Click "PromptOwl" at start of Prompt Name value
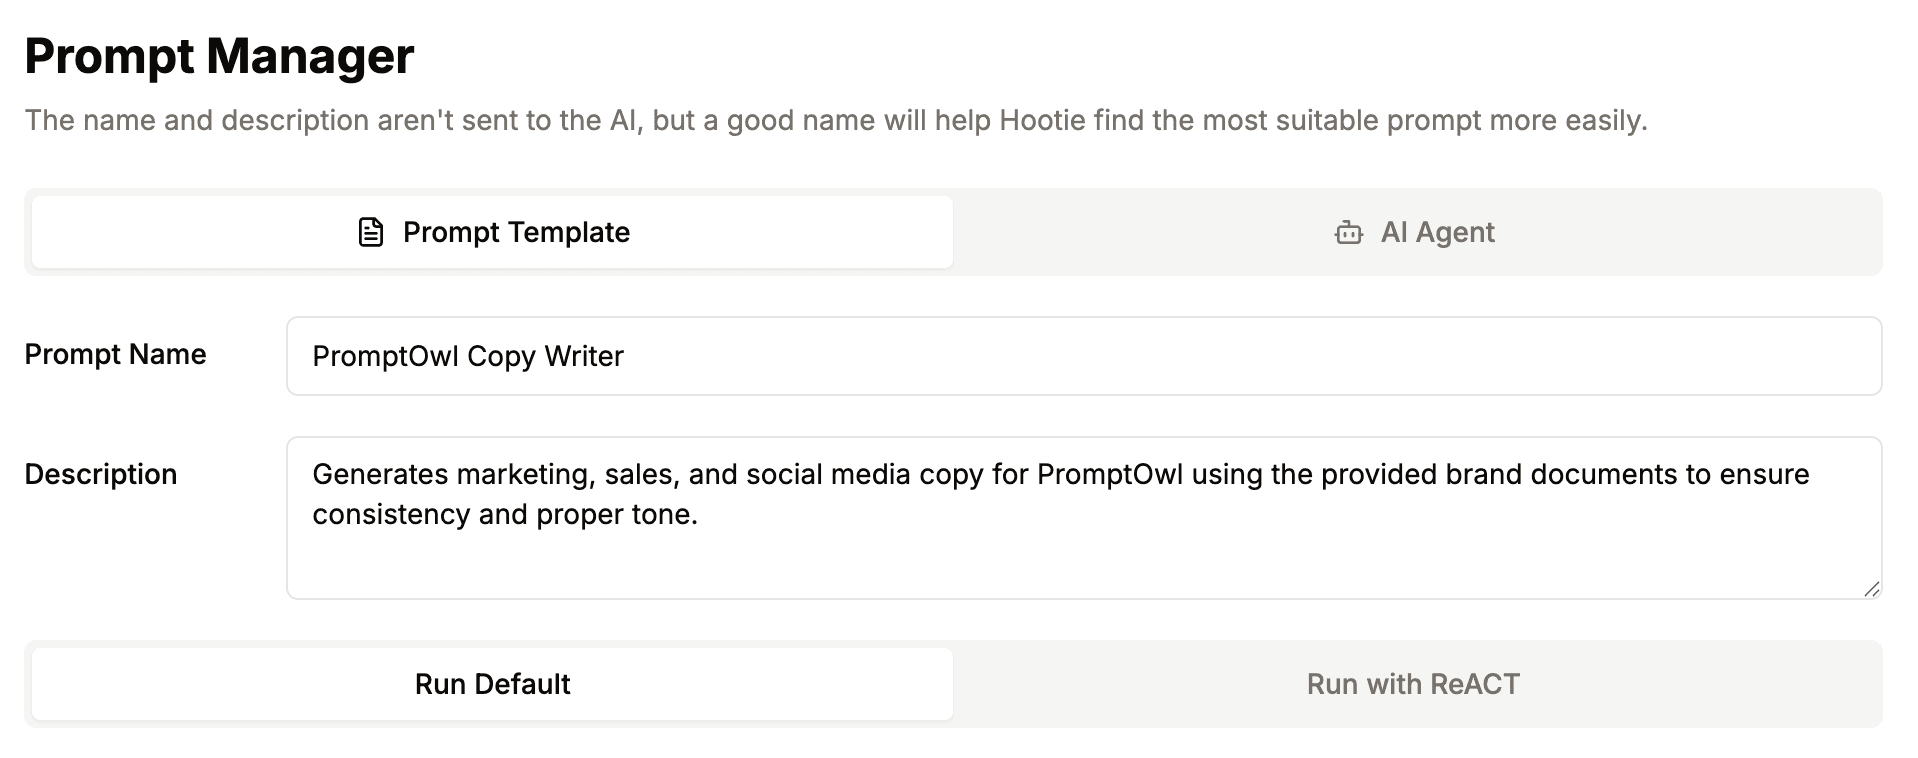Viewport: 1918px width, 758px height. pos(385,357)
